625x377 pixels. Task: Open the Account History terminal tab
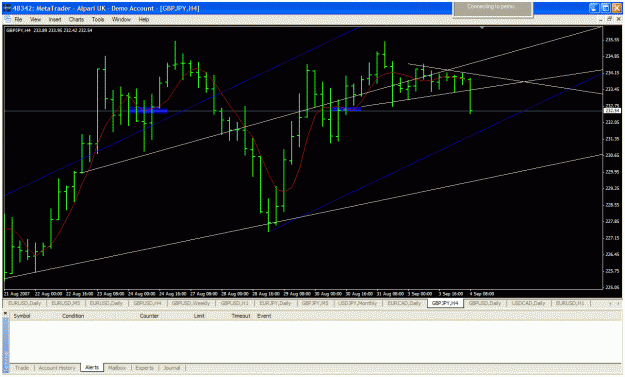pyautogui.click(x=57, y=368)
